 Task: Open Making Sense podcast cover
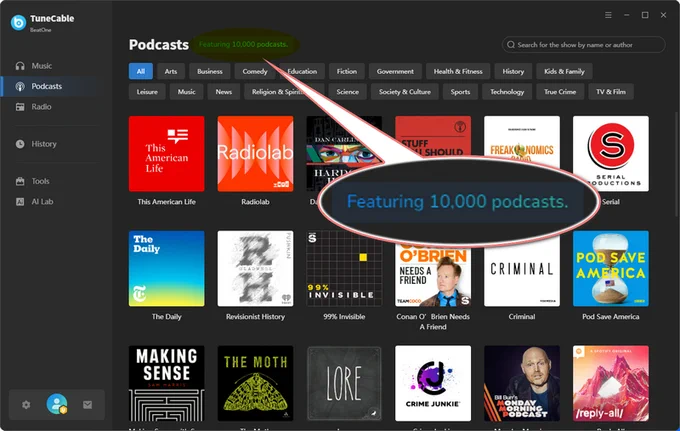click(x=167, y=383)
